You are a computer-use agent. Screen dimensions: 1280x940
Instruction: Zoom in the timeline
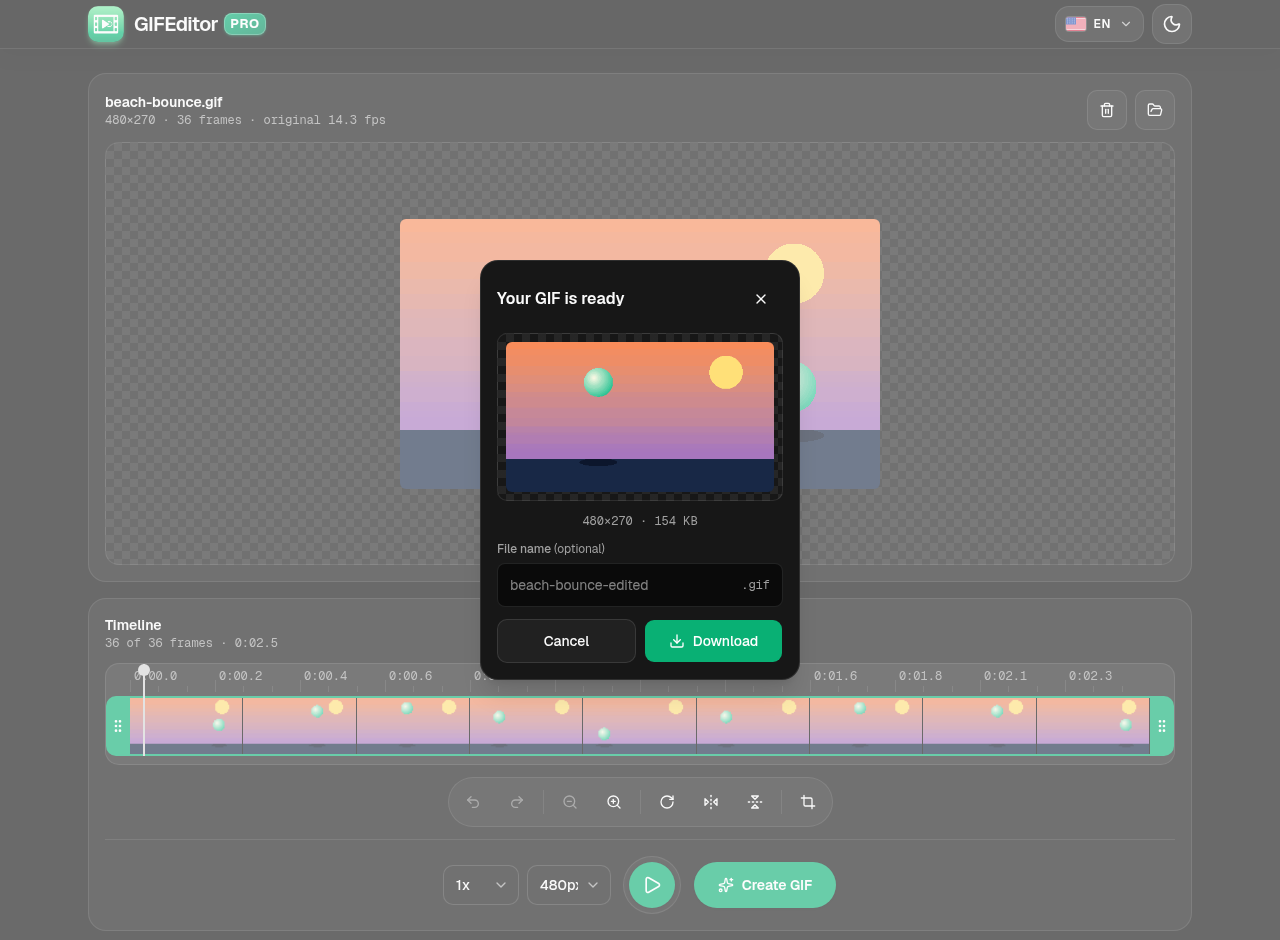(614, 802)
